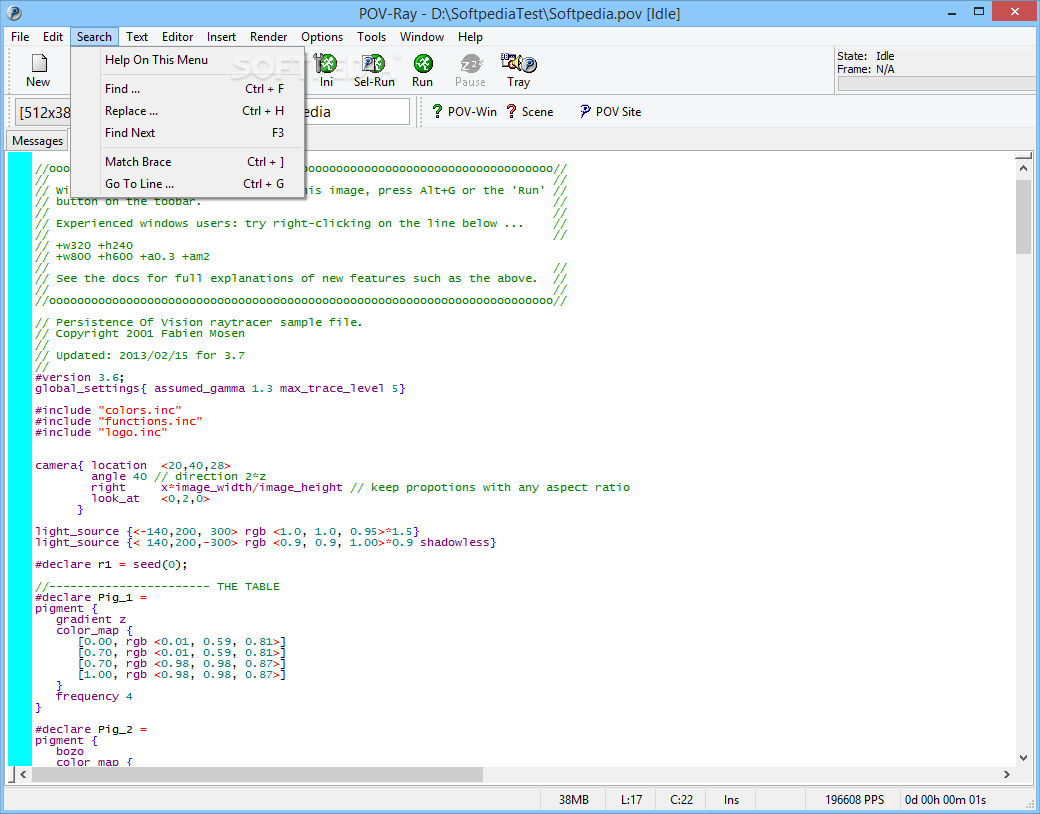Choose Go To Line... menu entry
The height and width of the screenshot is (814, 1040).
[x=188, y=184]
